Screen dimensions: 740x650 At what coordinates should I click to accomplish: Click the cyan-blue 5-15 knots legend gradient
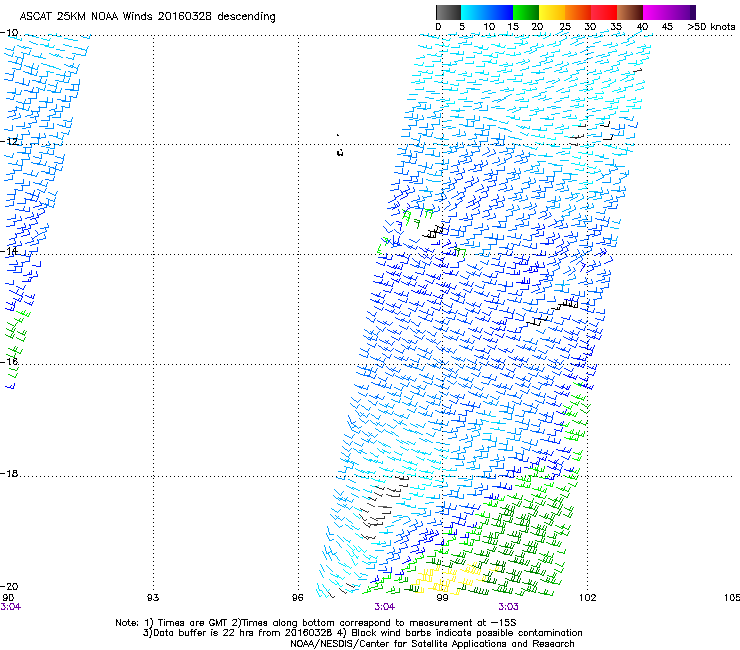click(x=487, y=12)
